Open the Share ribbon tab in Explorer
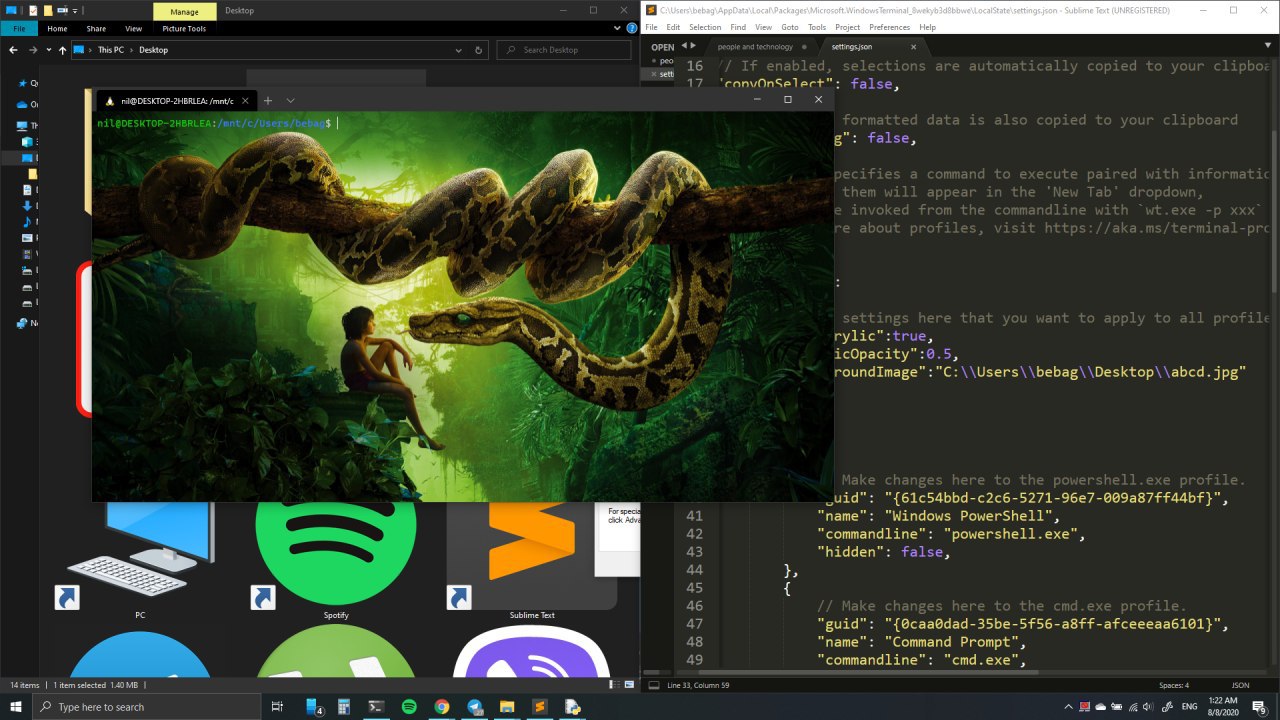Screen dimensions: 1280x720 (x=96, y=29)
